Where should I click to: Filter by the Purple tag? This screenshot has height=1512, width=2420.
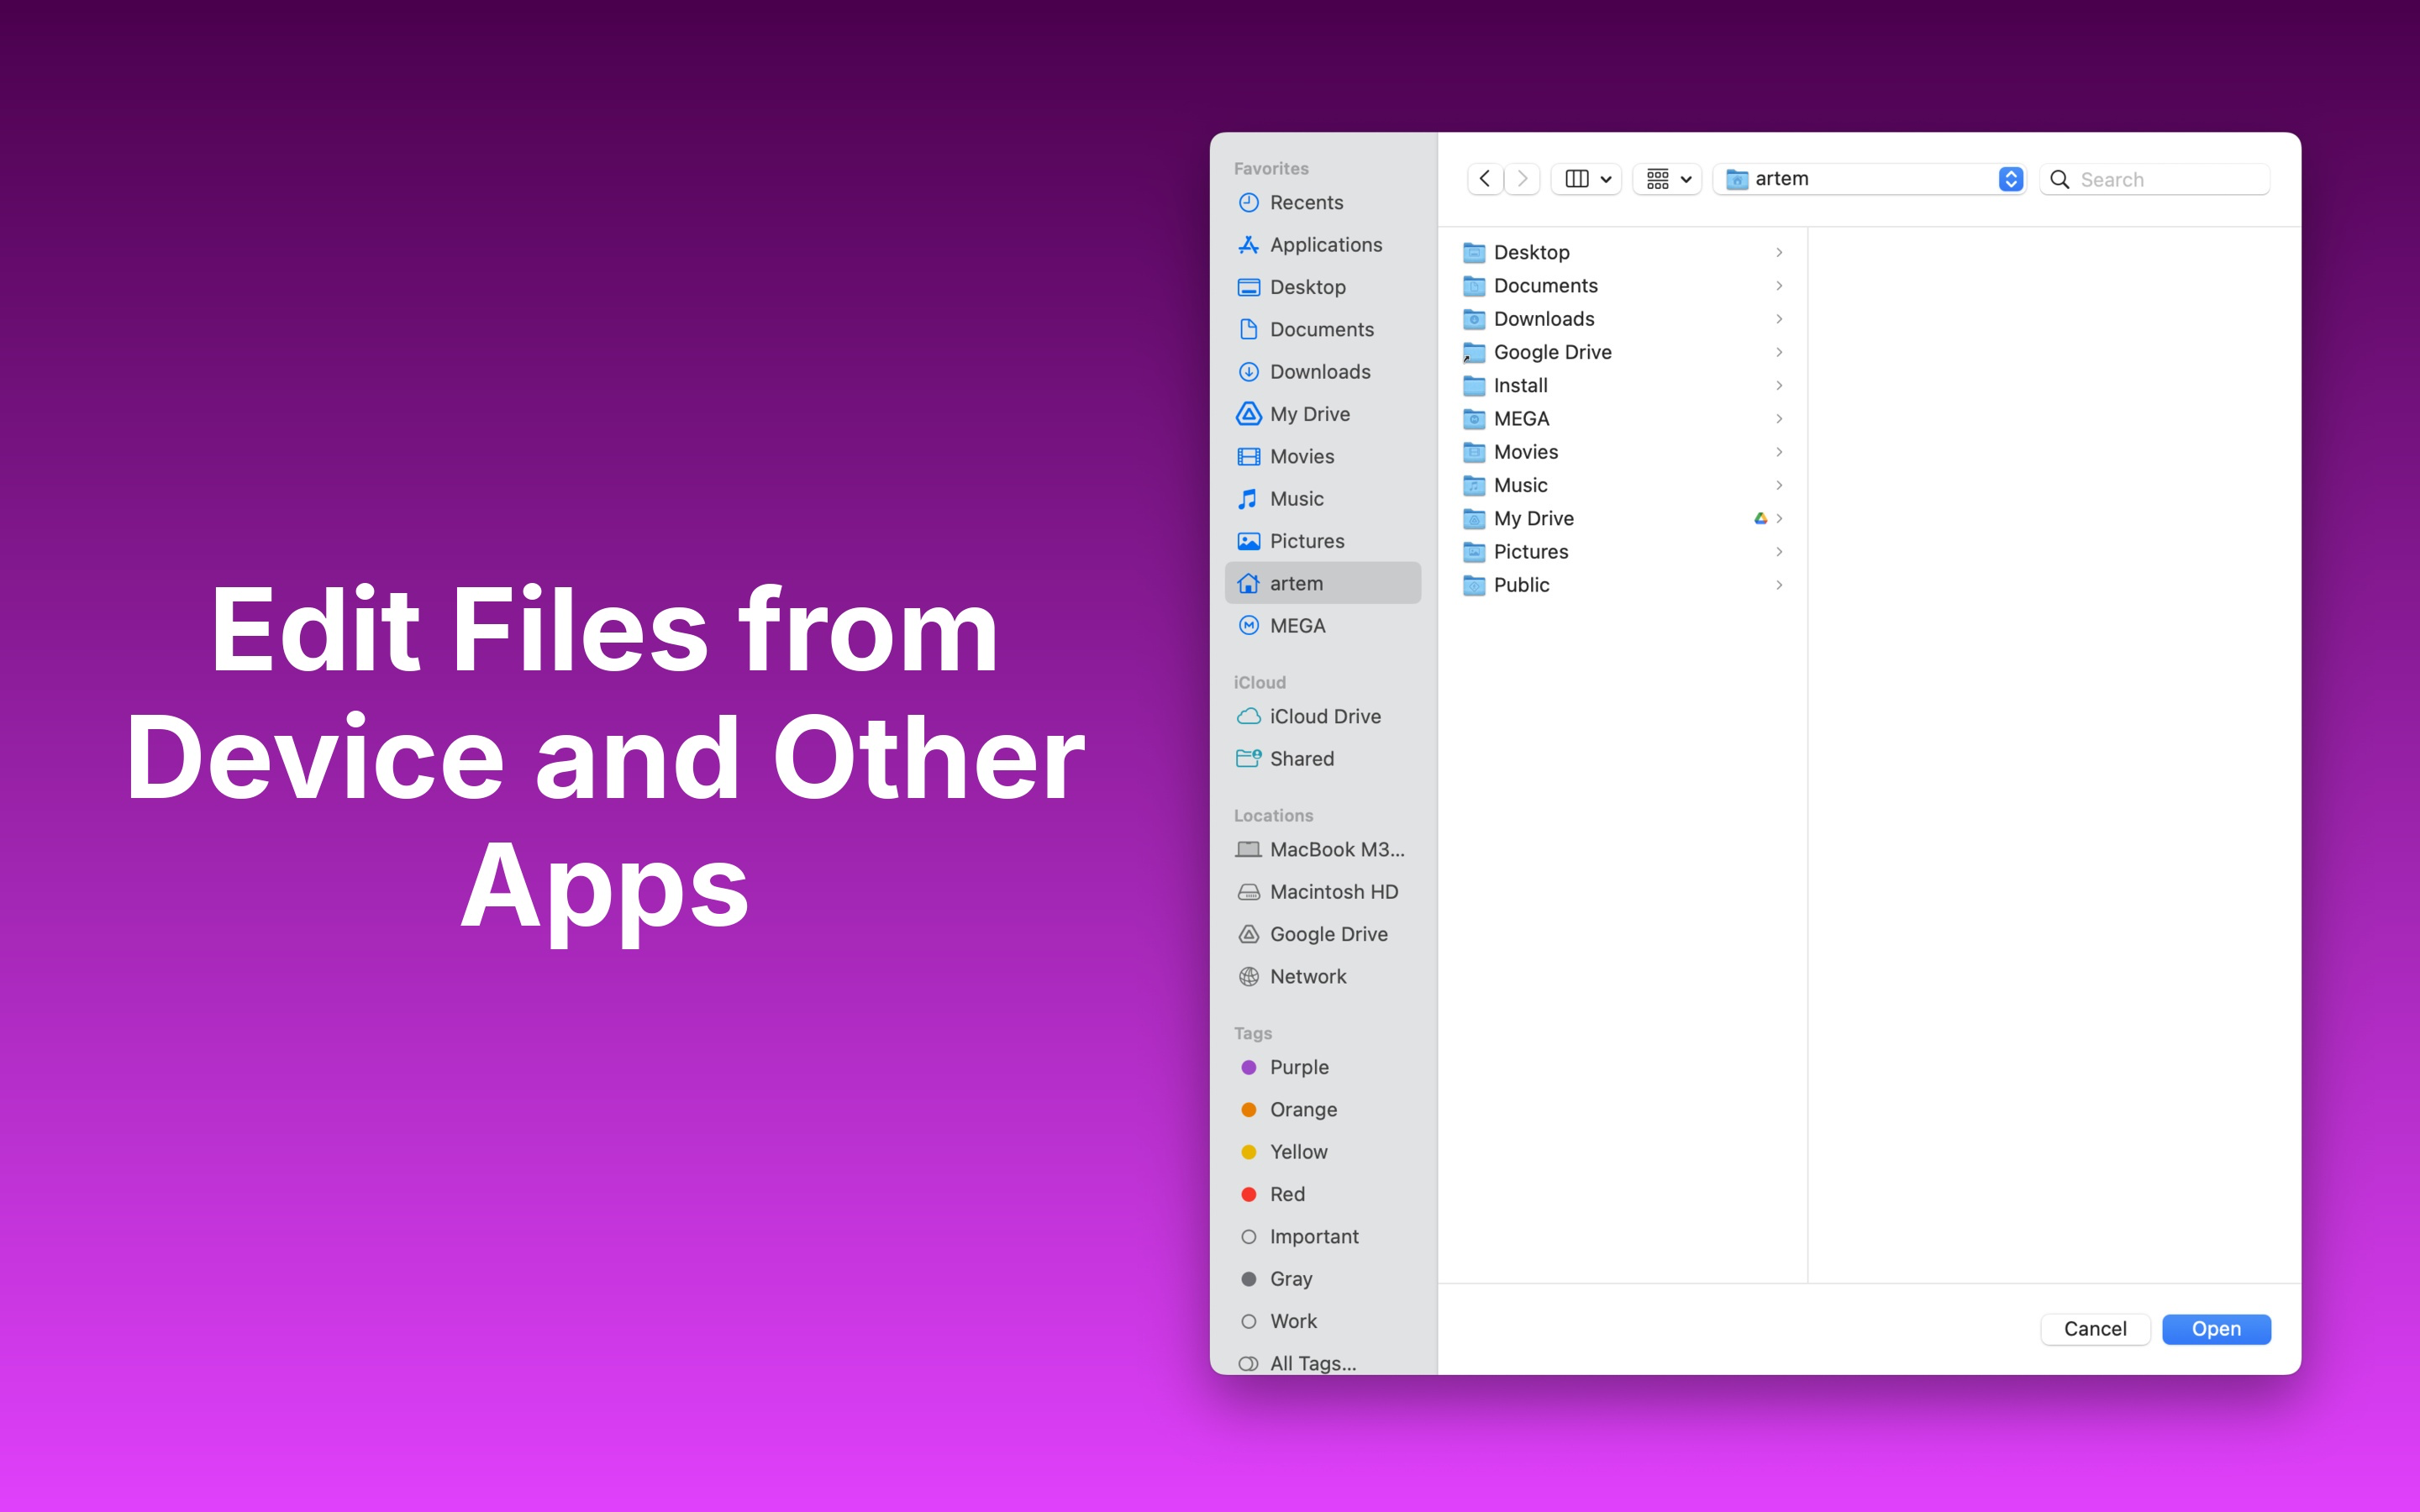1299,1067
